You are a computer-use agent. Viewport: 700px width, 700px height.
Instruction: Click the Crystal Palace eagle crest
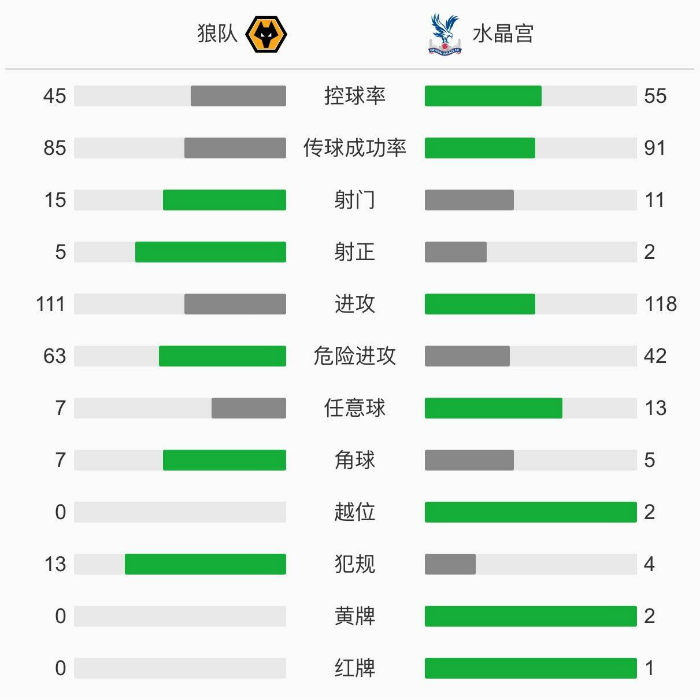443,34
